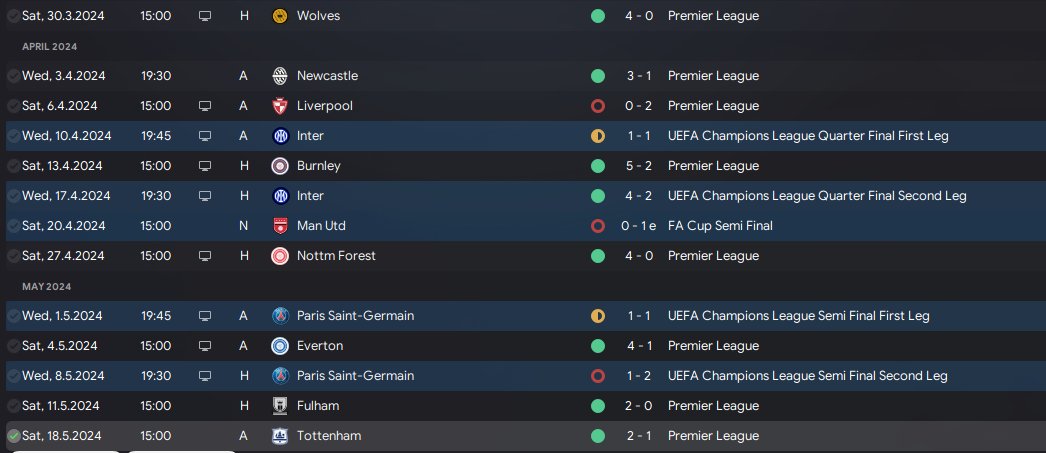This screenshot has height=453, width=1046.
Task: Toggle checkmark beside Wed 10.4.2024 Inter fixture
Action: pos(13,136)
